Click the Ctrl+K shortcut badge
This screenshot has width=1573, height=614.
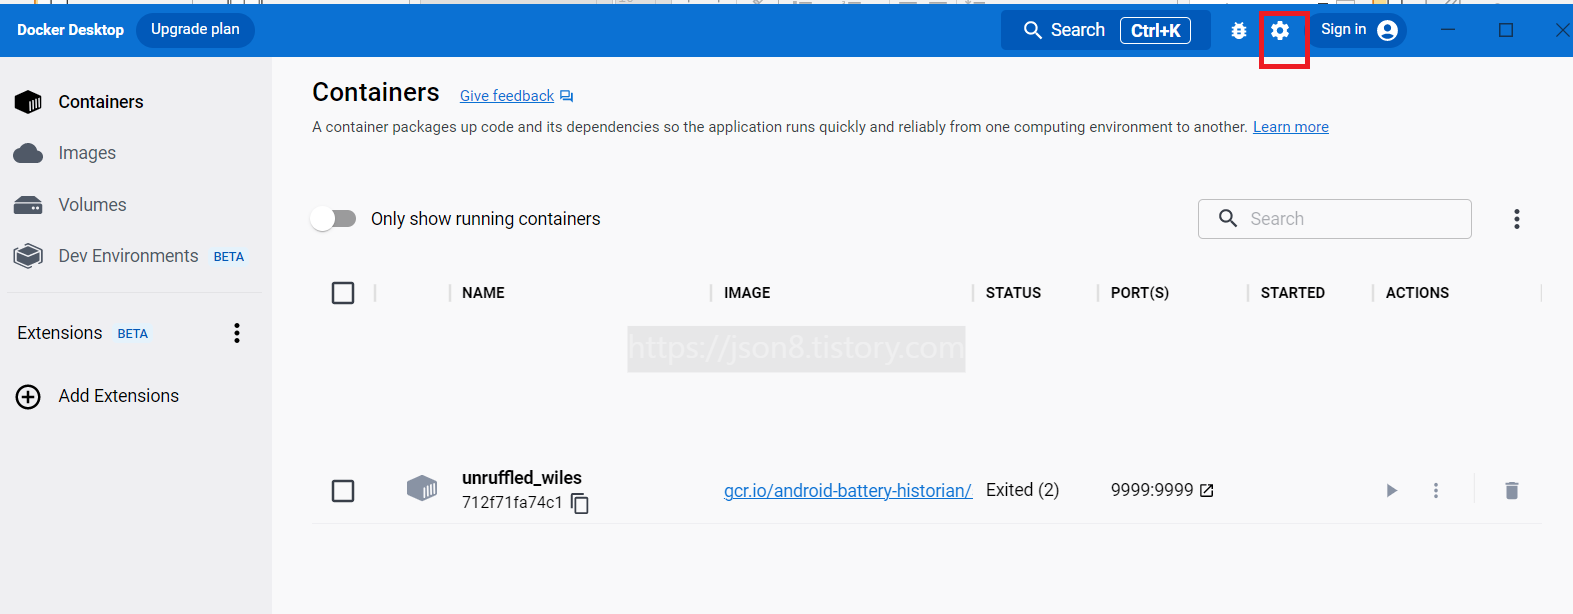pos(1155,31)
